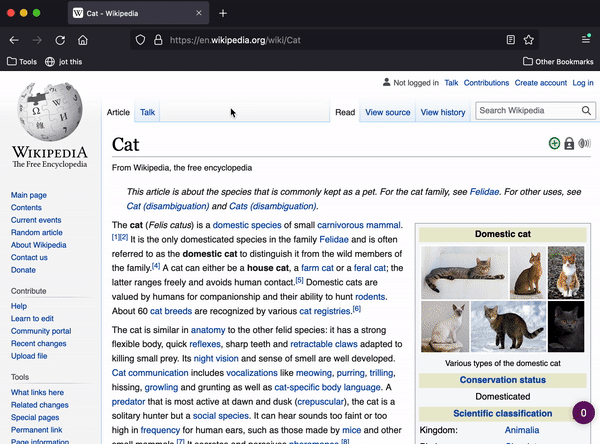Click the green plus good article icon

tap(554, 144)
